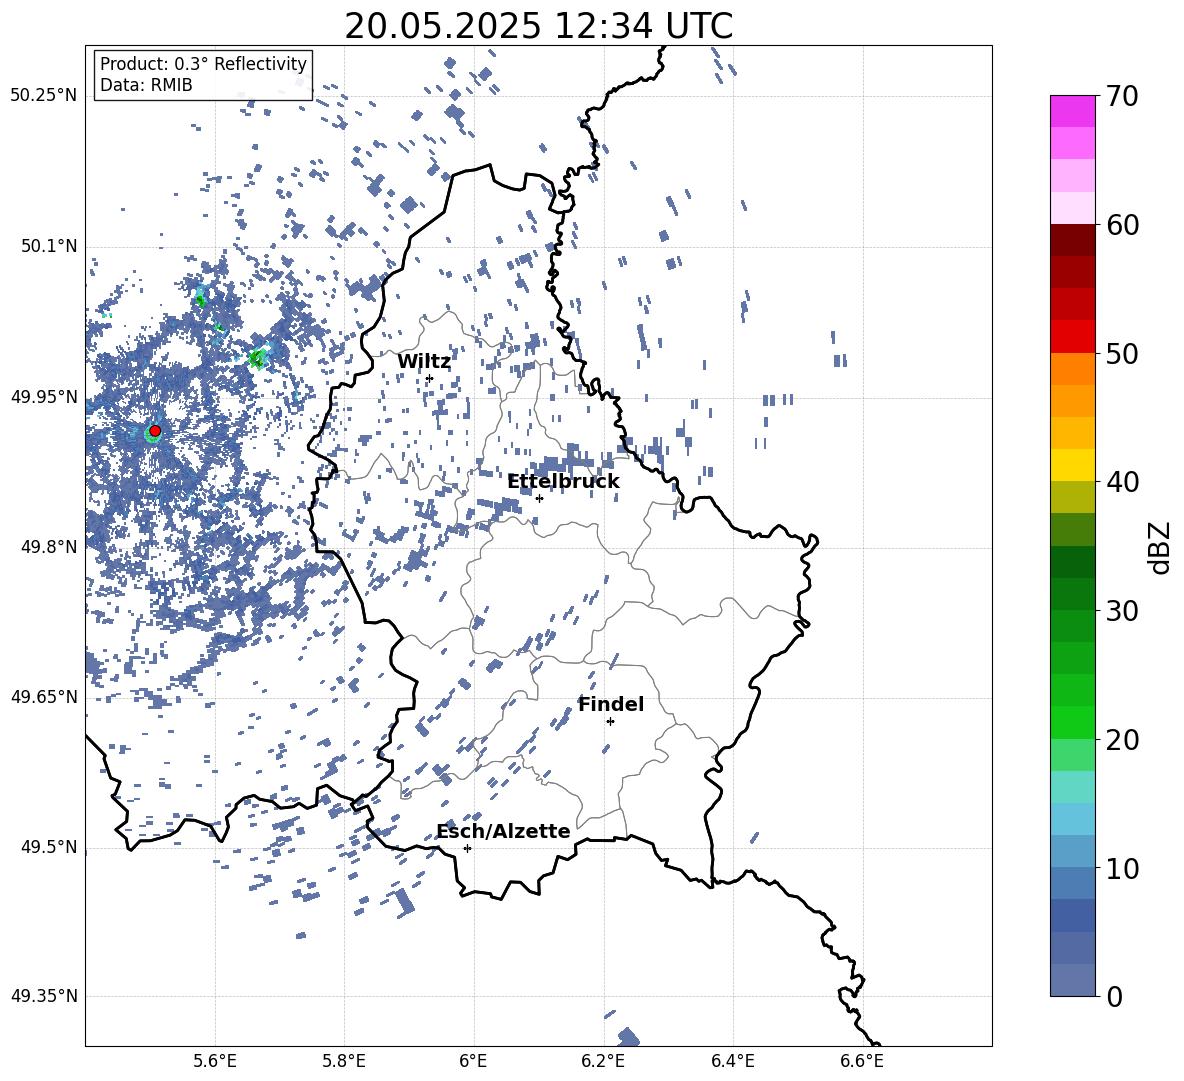Click the Wiltz city label
The width and height of the screenshot is (1184, 1081).
coord(424,362)
